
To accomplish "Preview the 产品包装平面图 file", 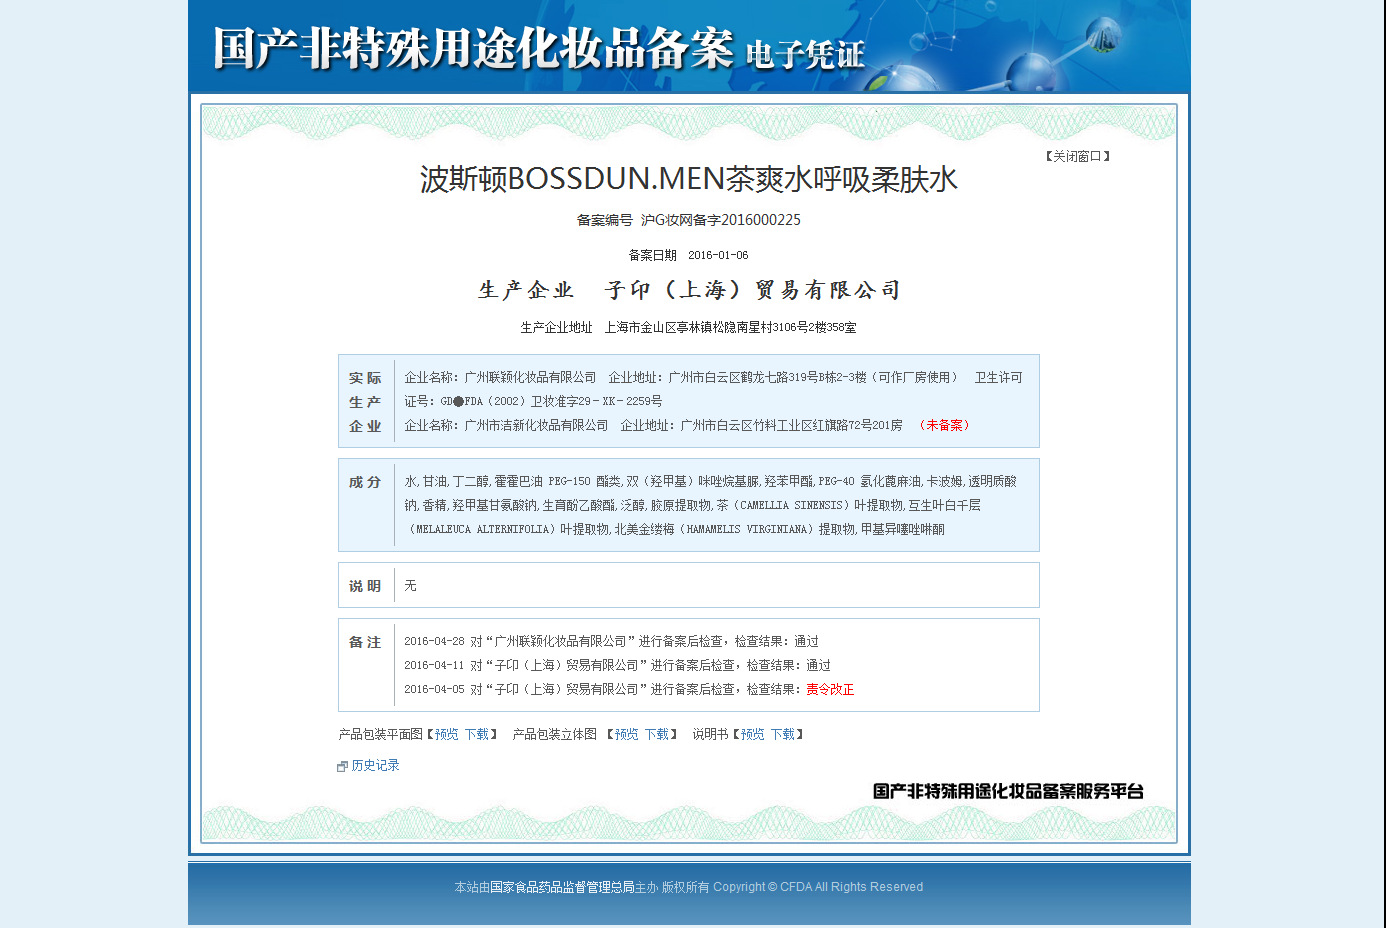I will [x=447, y=734].
